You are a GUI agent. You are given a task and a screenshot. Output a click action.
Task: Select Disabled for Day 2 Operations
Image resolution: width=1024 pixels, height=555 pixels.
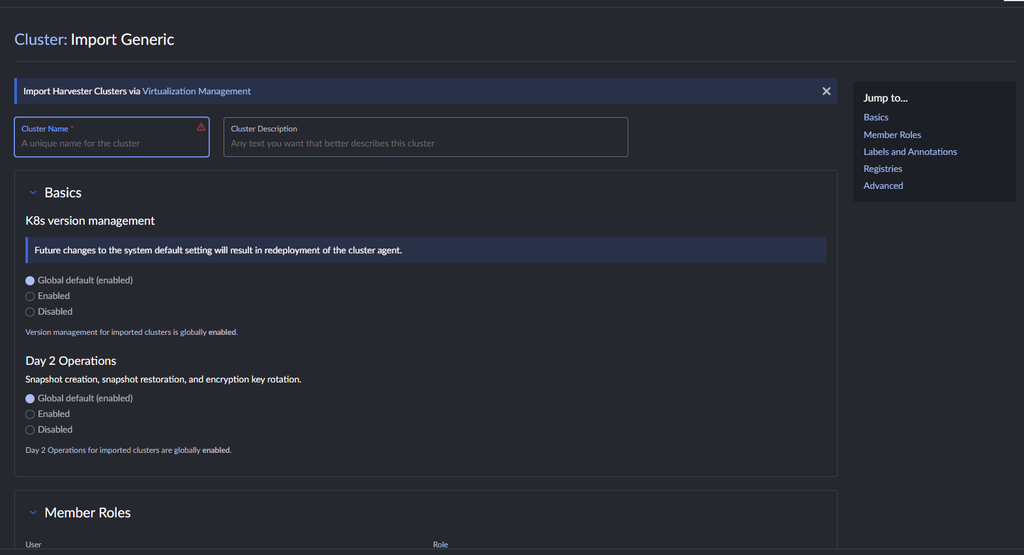tap(30, 430)
